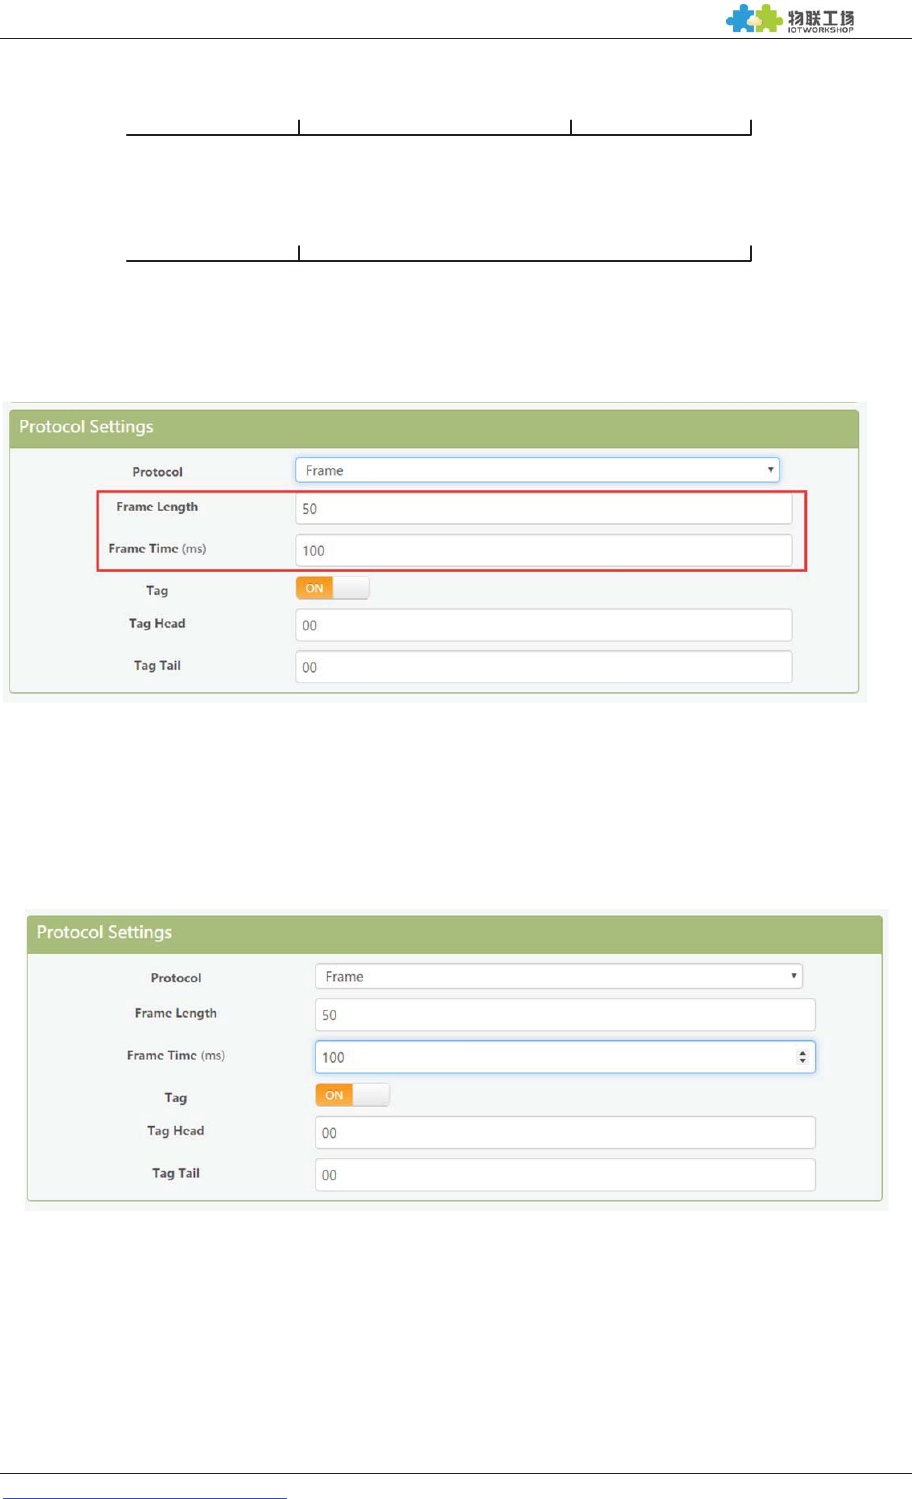The image size is (912, 1499).
Task: Click the Frame Length label in the second panel
Action: pos(176,1014)
